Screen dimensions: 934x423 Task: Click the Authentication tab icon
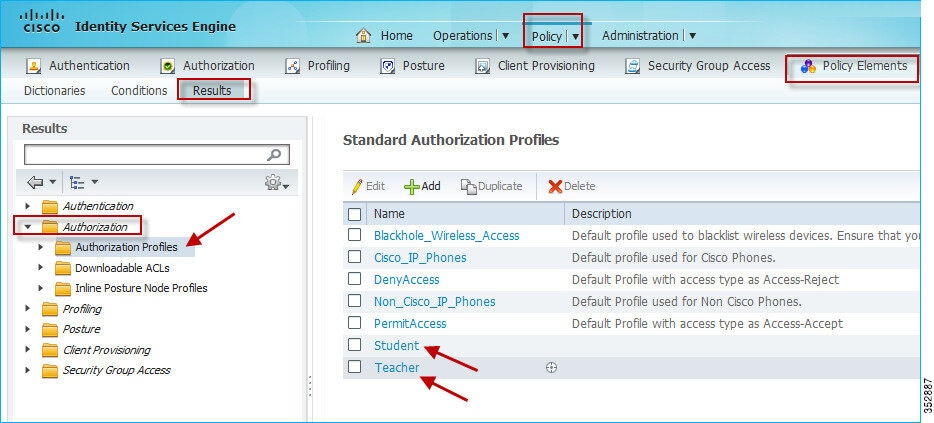[34, 66]
